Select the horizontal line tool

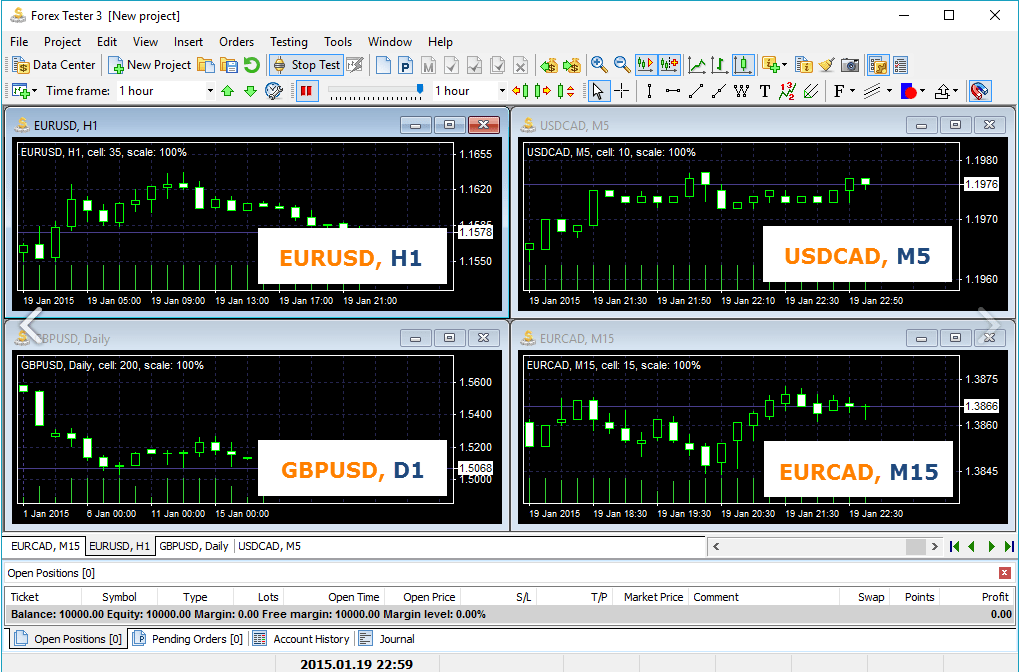(673, 91)
